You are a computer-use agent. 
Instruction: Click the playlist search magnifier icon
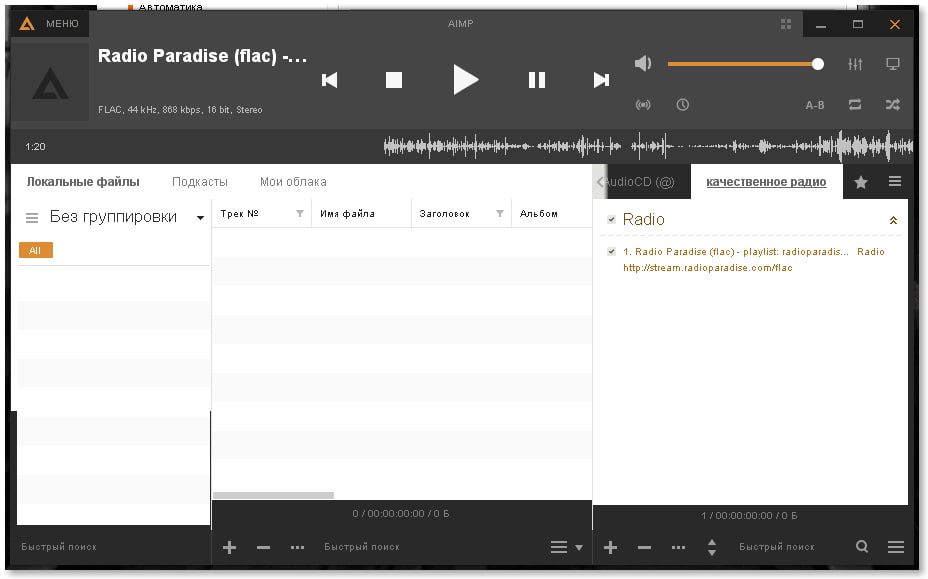[862, 546]
